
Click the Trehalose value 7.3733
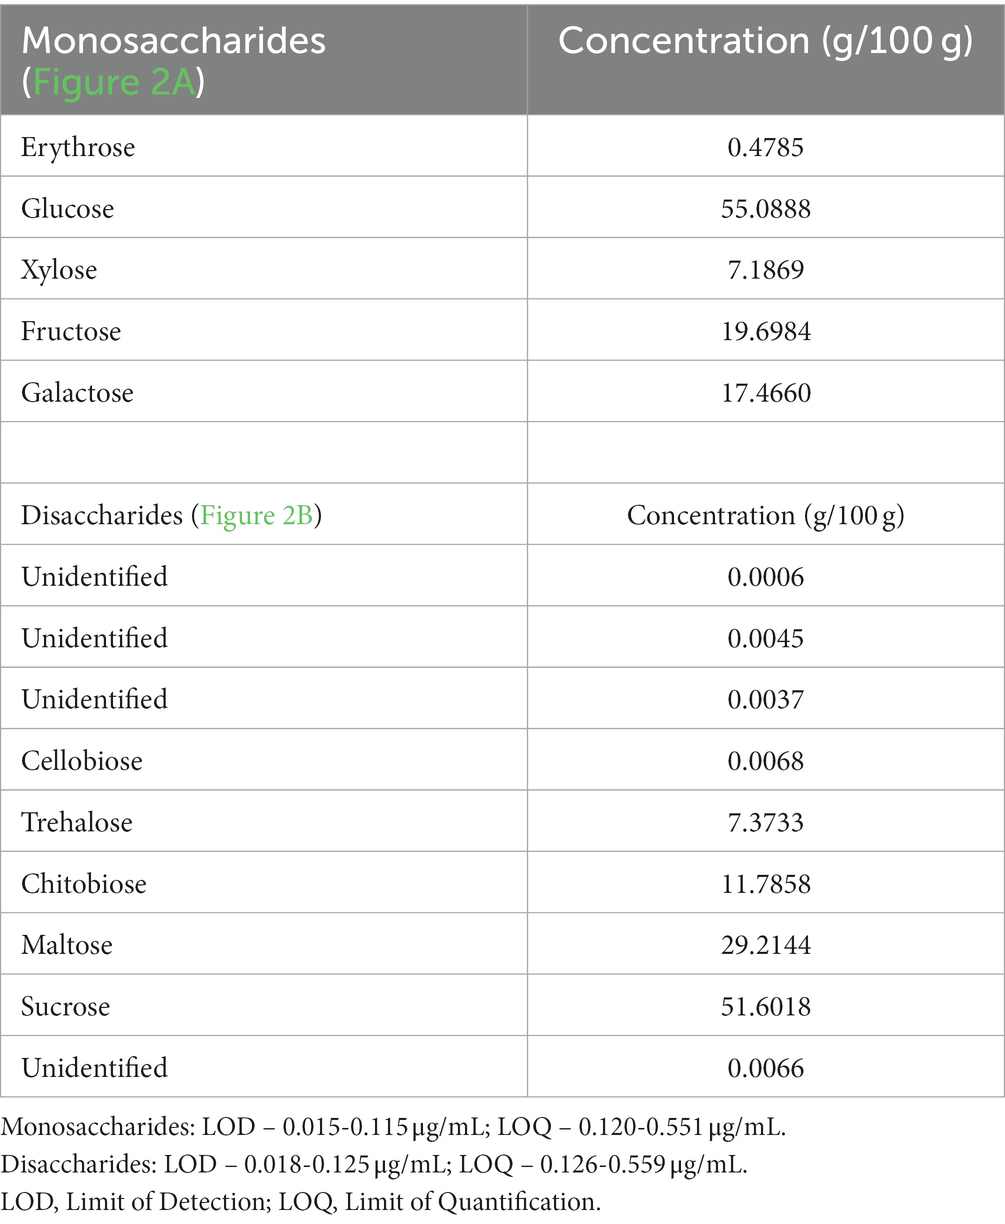pyautogui.click(x=766, y=822)
